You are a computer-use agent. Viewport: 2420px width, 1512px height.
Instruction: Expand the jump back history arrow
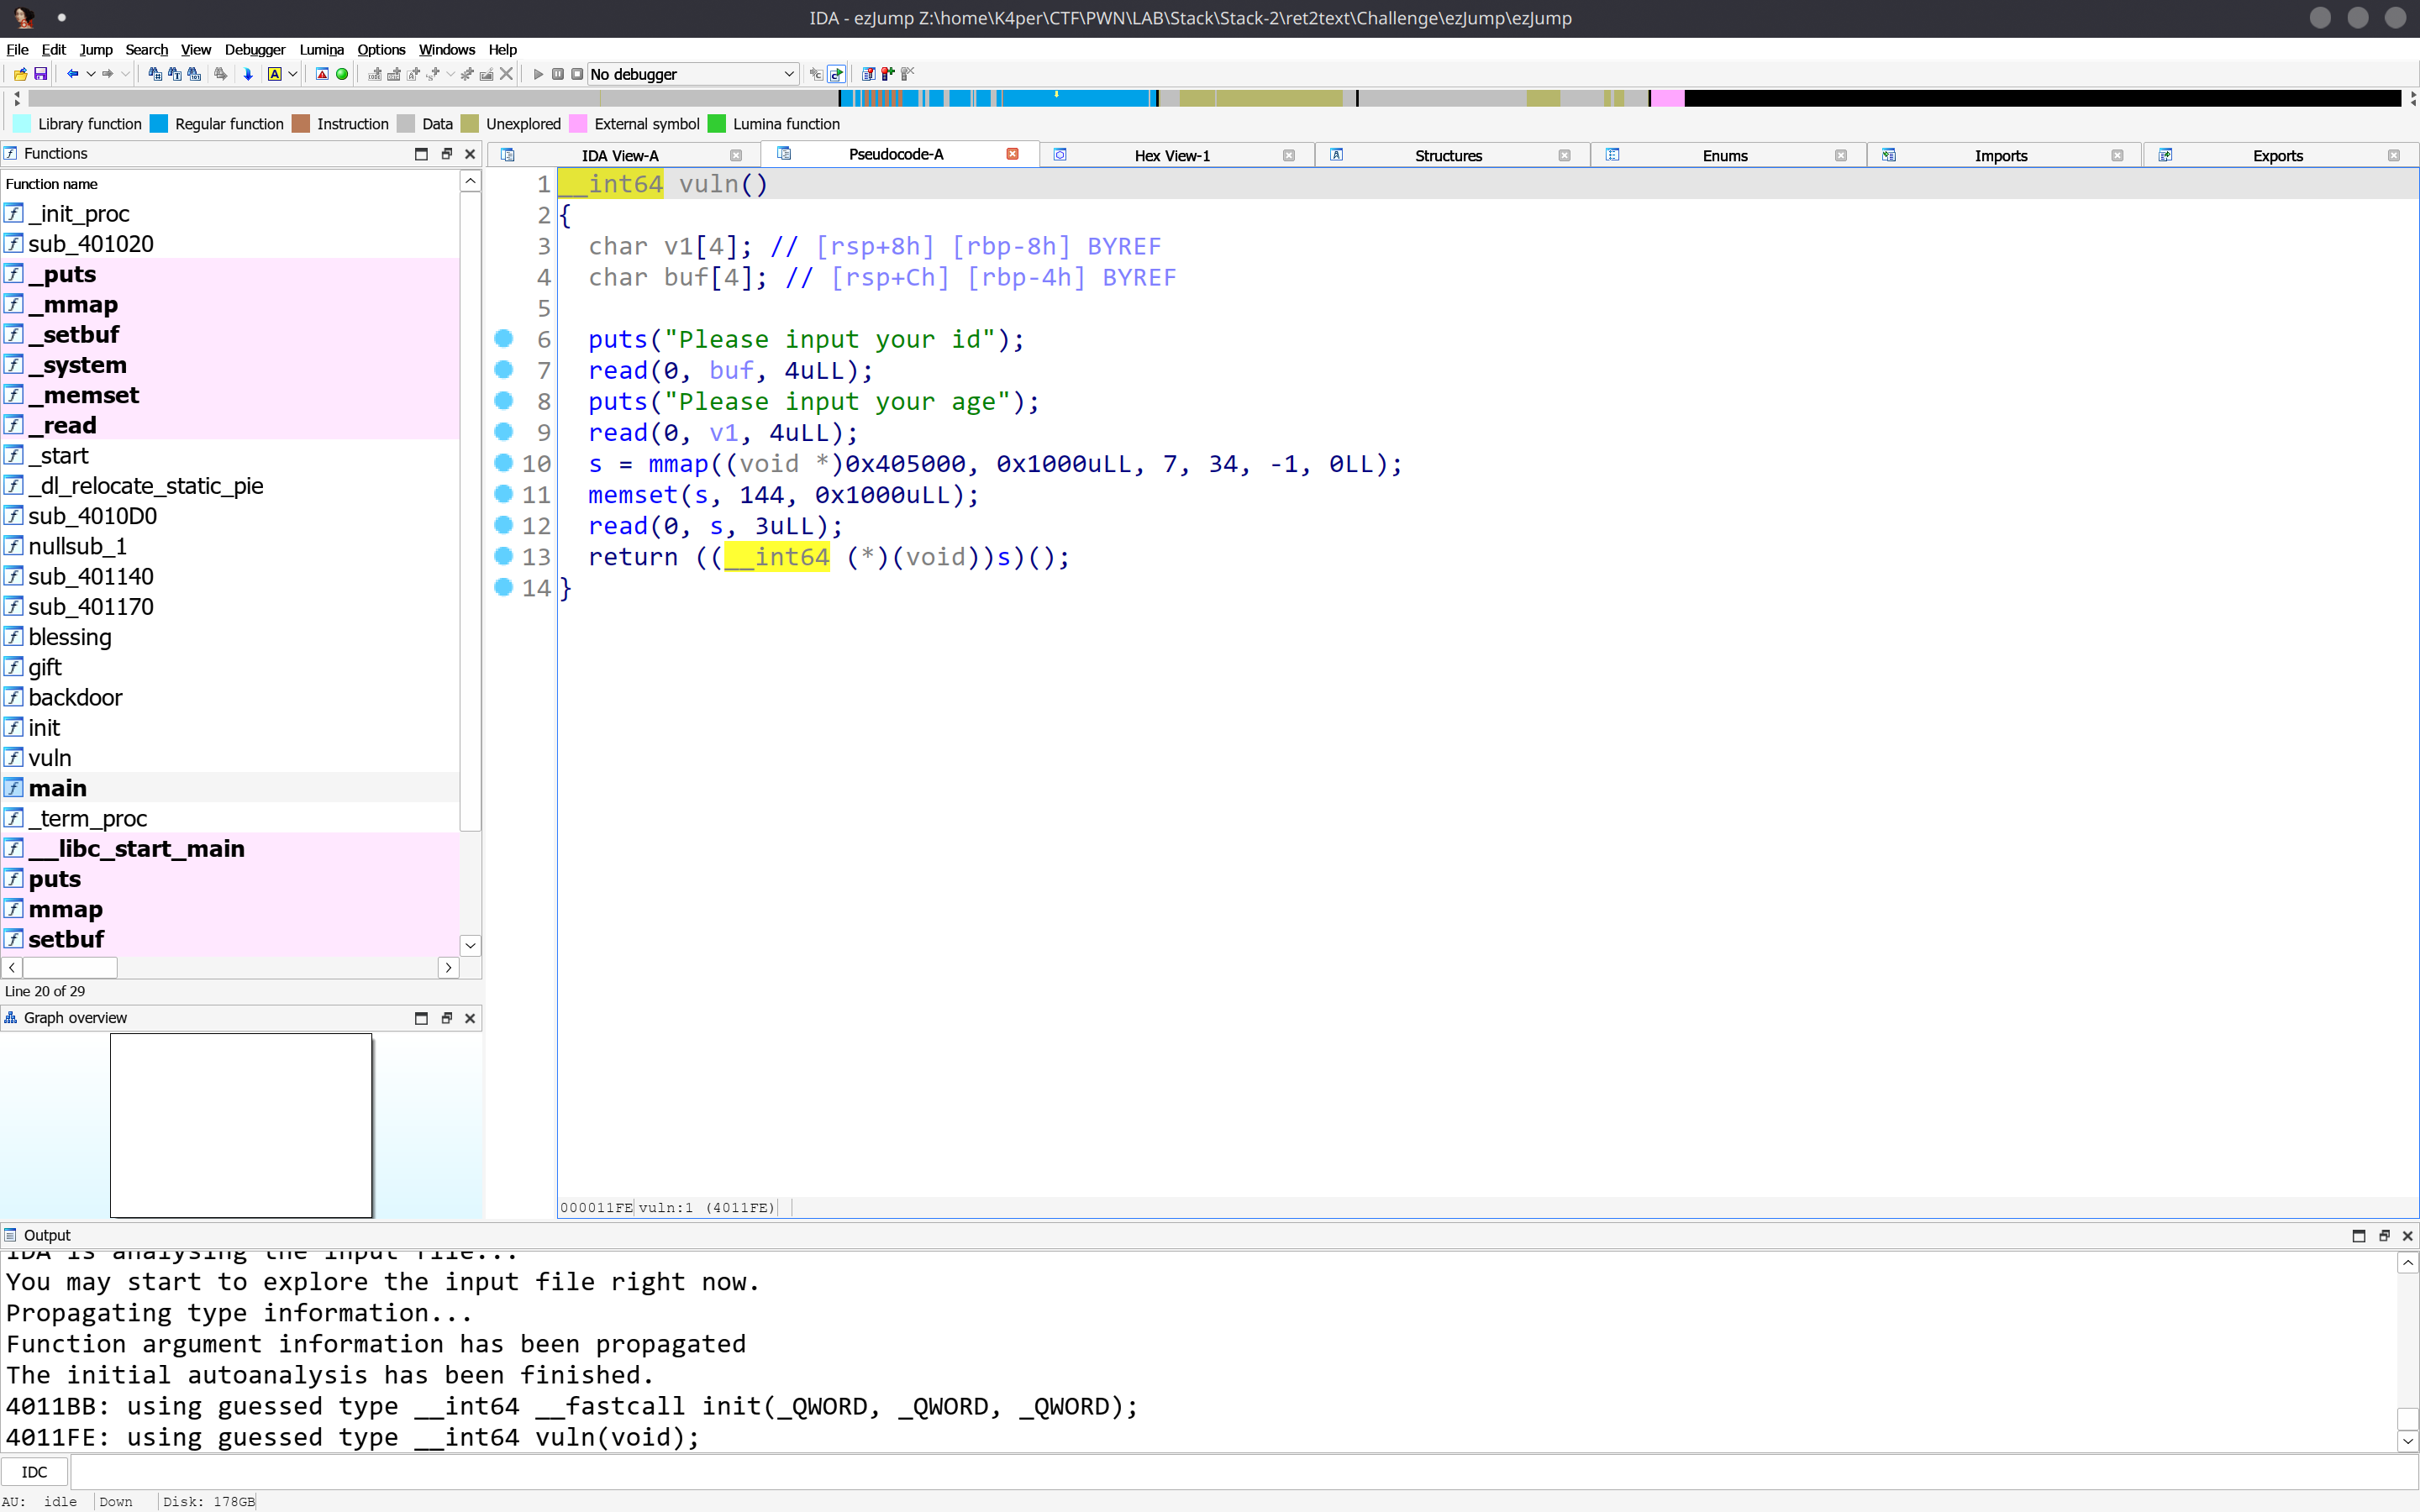click(x=91, y=74)
